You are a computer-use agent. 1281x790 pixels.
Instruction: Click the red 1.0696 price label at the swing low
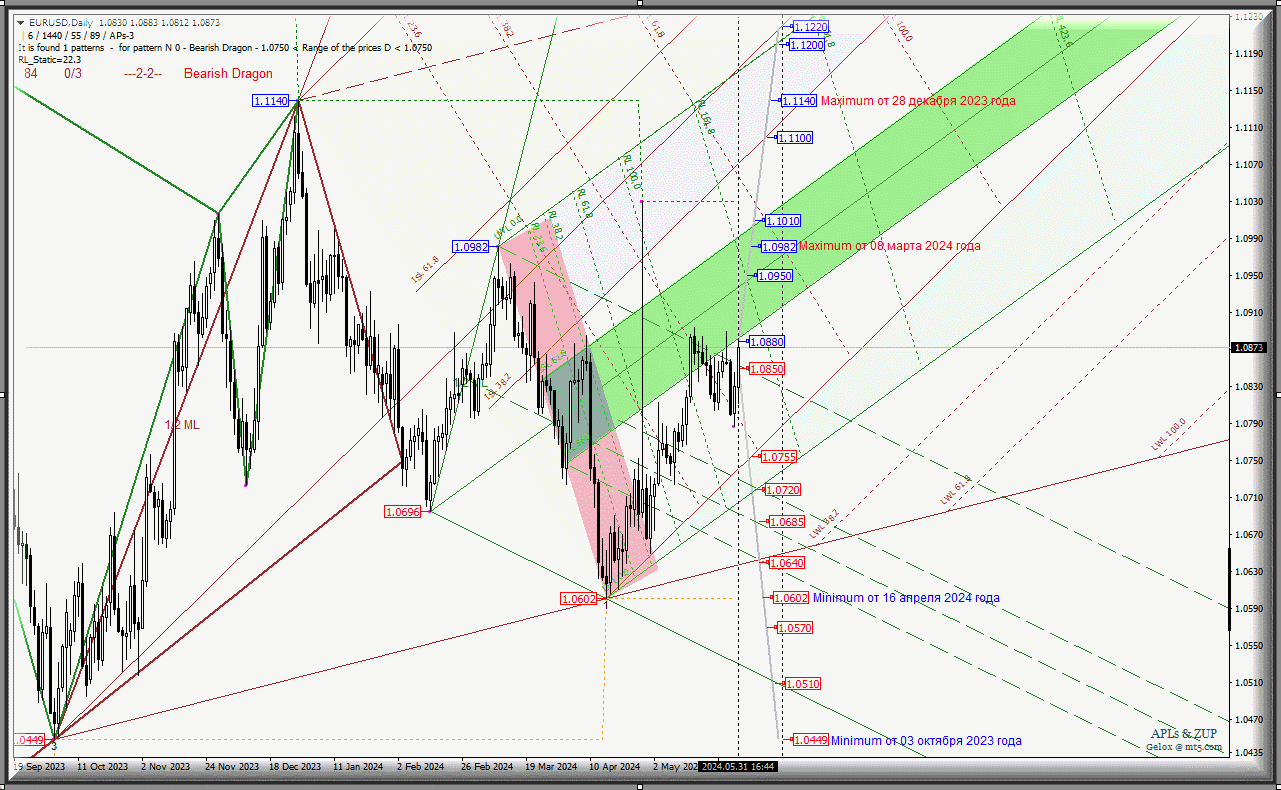click(404, 512)
